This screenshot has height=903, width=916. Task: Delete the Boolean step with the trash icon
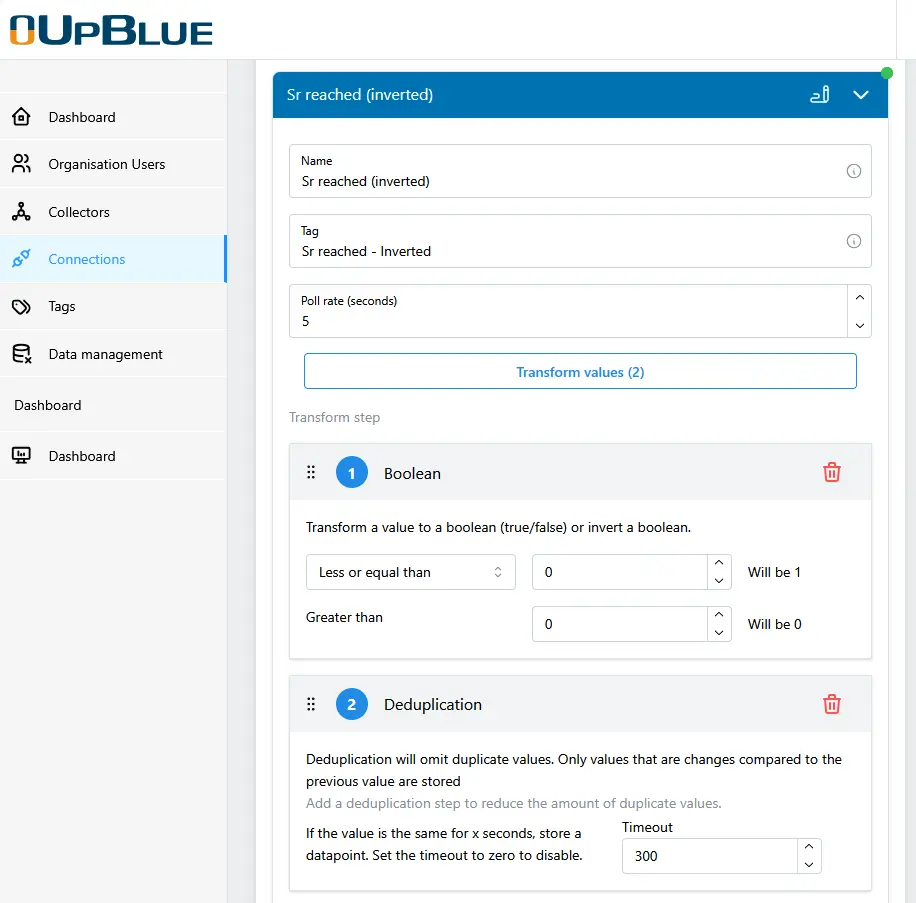click(x=831, y=472)
